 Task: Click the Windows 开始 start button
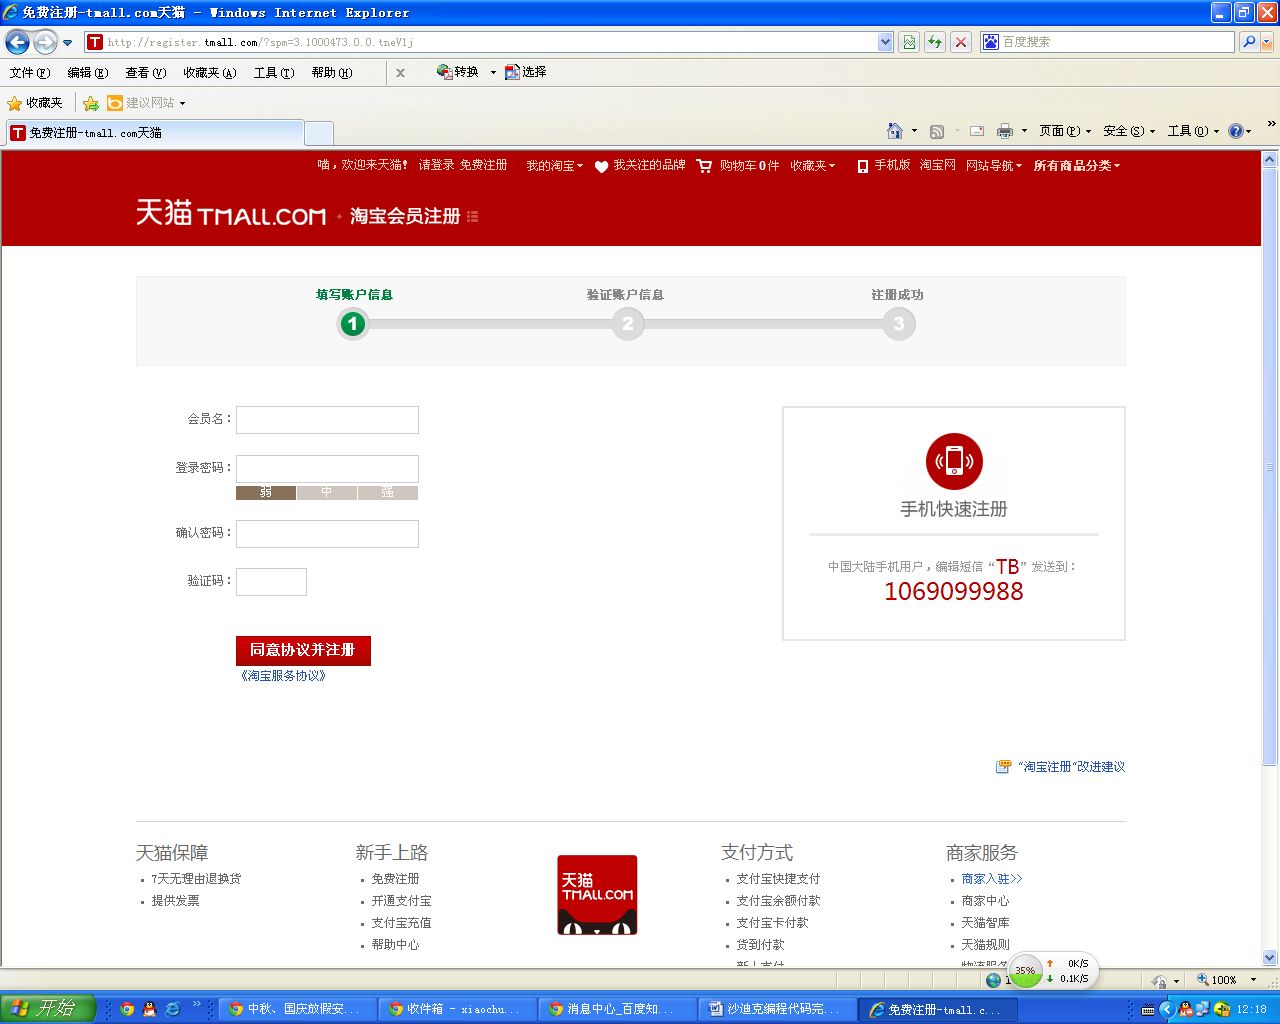click(48, 1008)
